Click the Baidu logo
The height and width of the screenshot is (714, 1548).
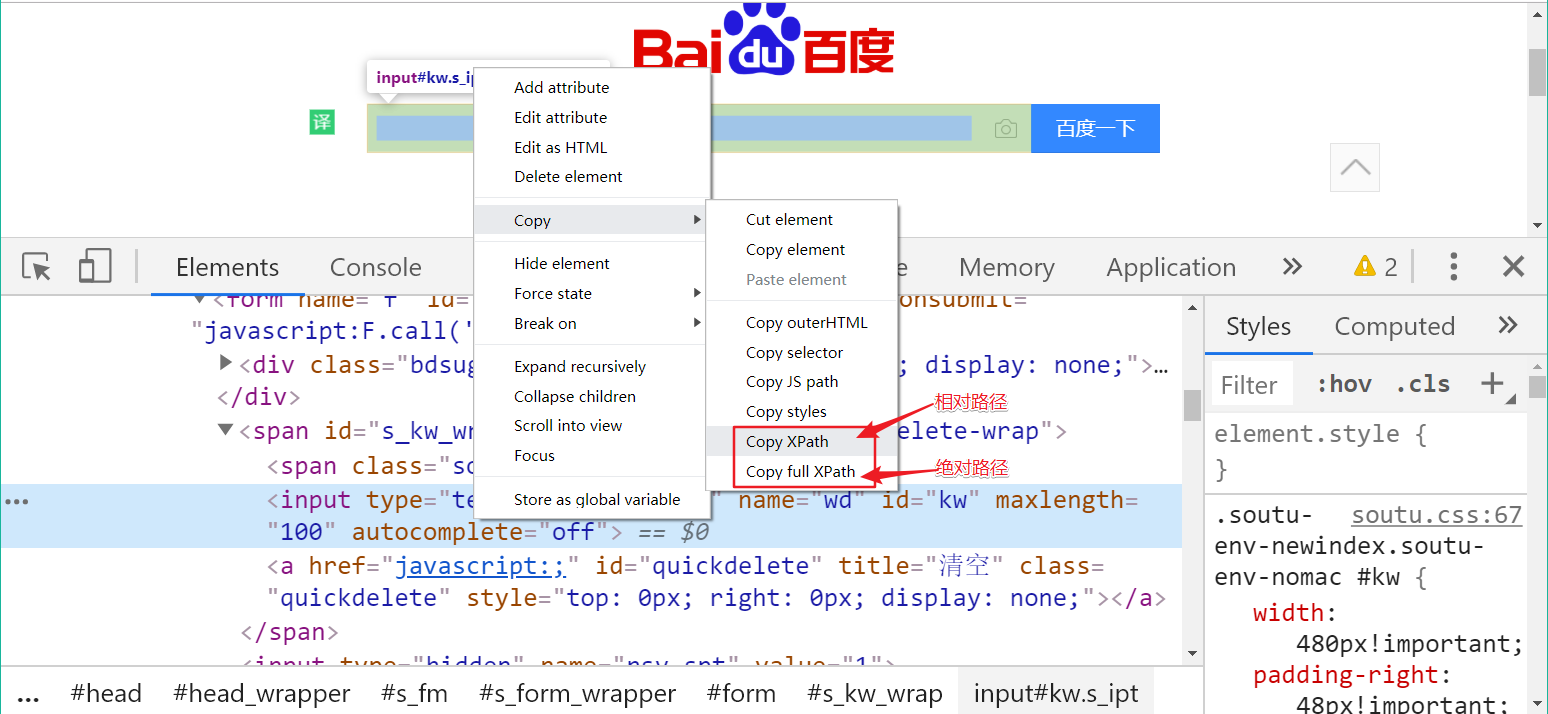[x=763, y=40]
